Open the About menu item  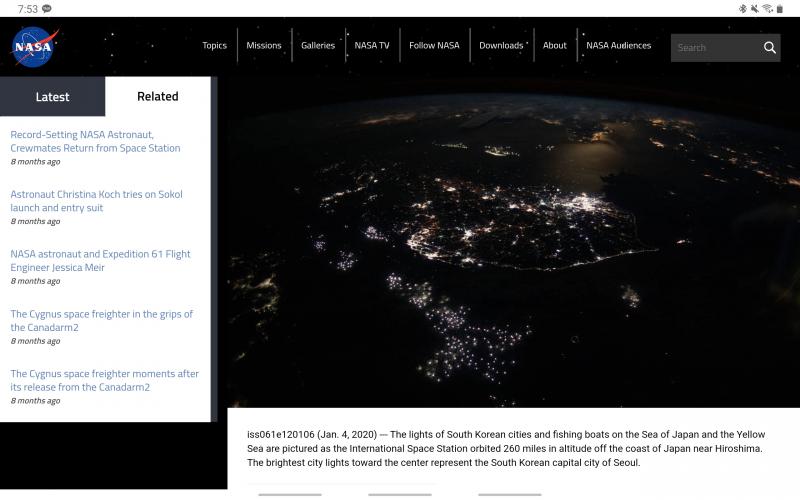point(554,46)
